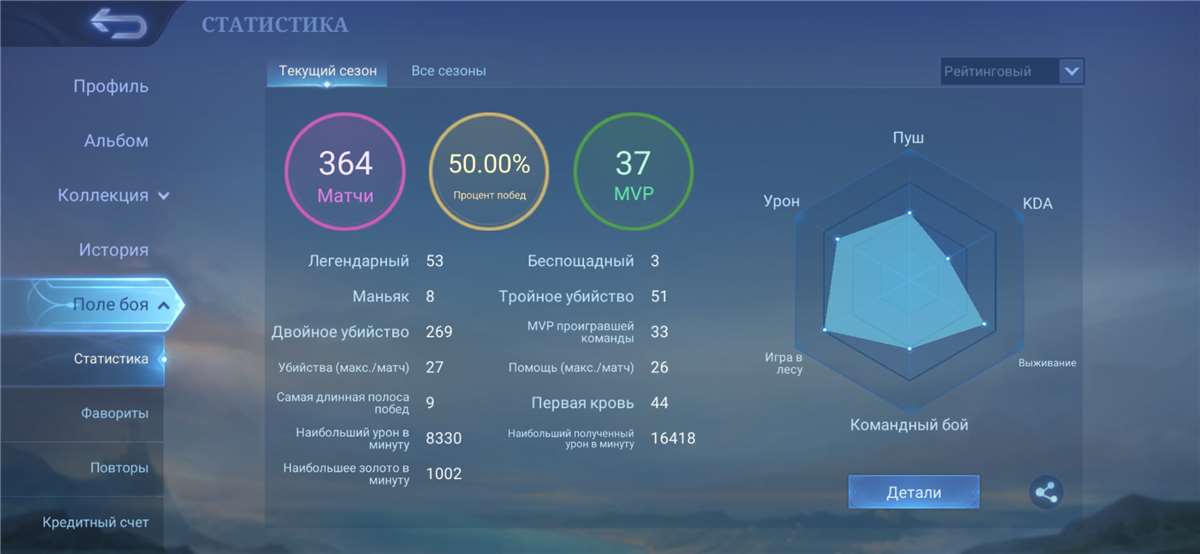Image resolution: width=1200 pixels, height=554 pixels.
Task: Click the Урон radar chart label
Action: (782, 201)
